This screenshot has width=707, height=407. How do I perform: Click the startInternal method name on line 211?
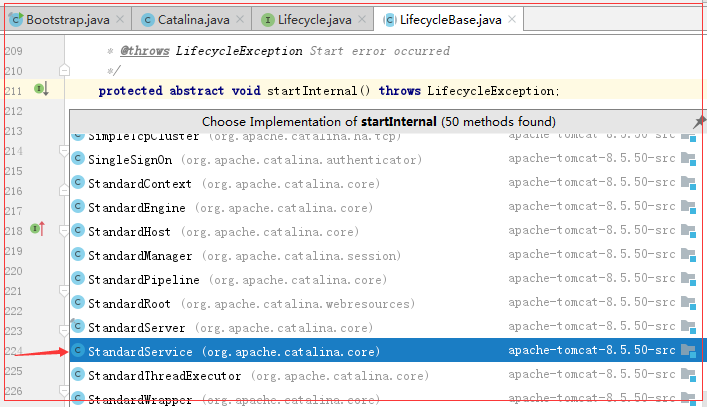coord(312,91)
